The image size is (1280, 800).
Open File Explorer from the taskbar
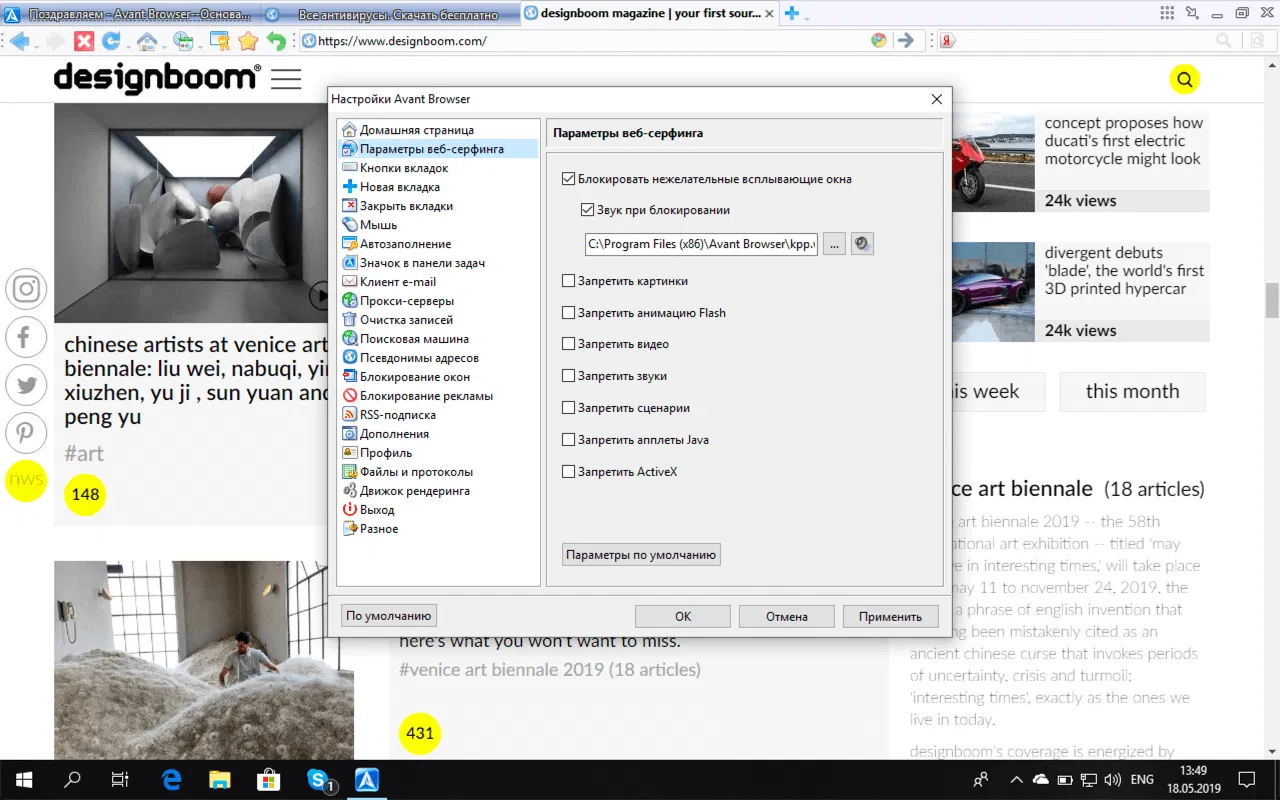click(x=220, y=780)
